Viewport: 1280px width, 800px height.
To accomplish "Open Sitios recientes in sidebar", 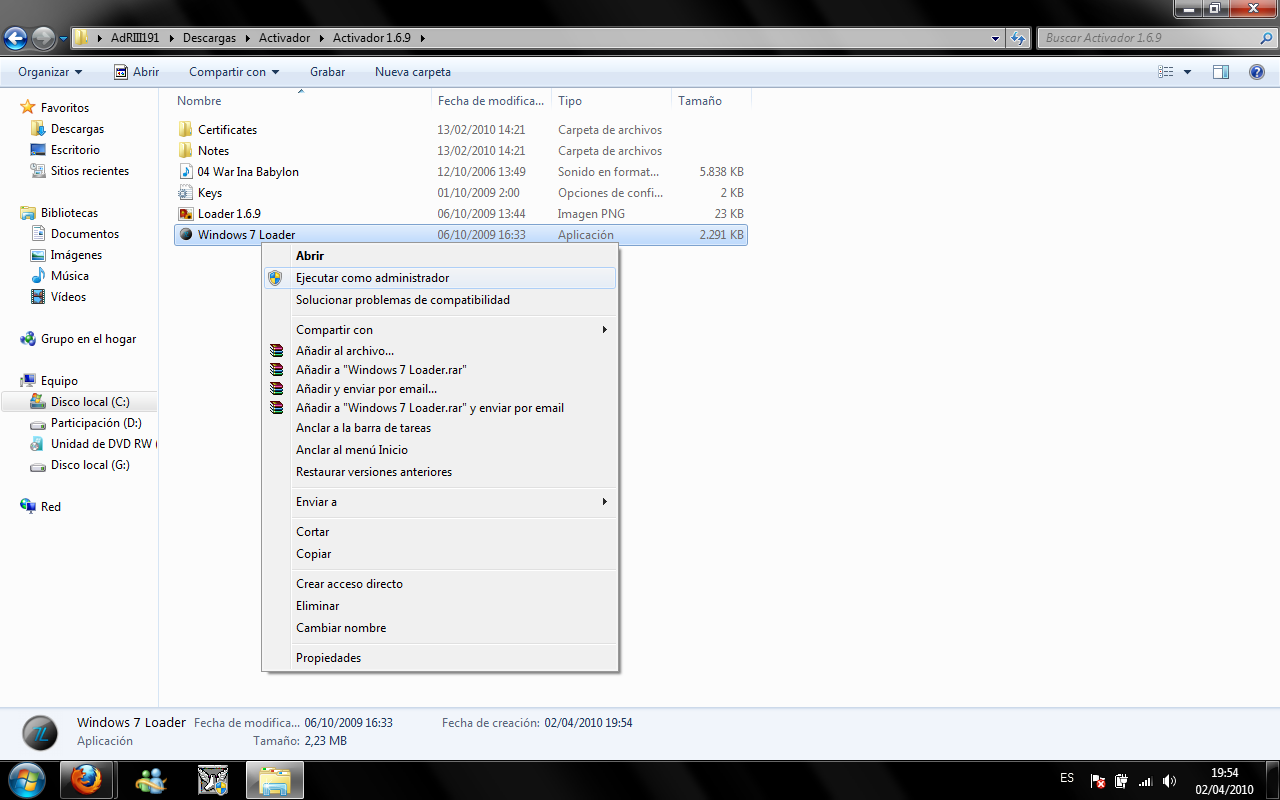I will pos(90,171).
